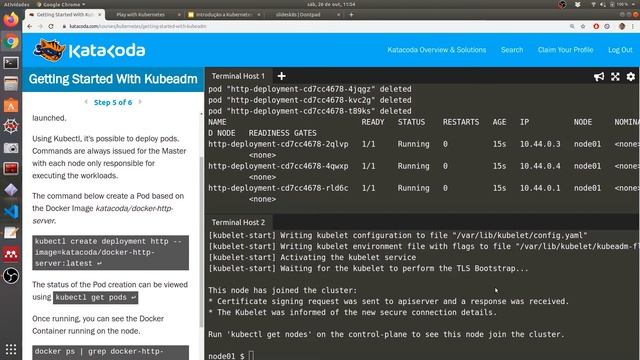Viewport: 640px width, 360px height.
Task: Open Chrome three-dot menu
Action: 633,26
